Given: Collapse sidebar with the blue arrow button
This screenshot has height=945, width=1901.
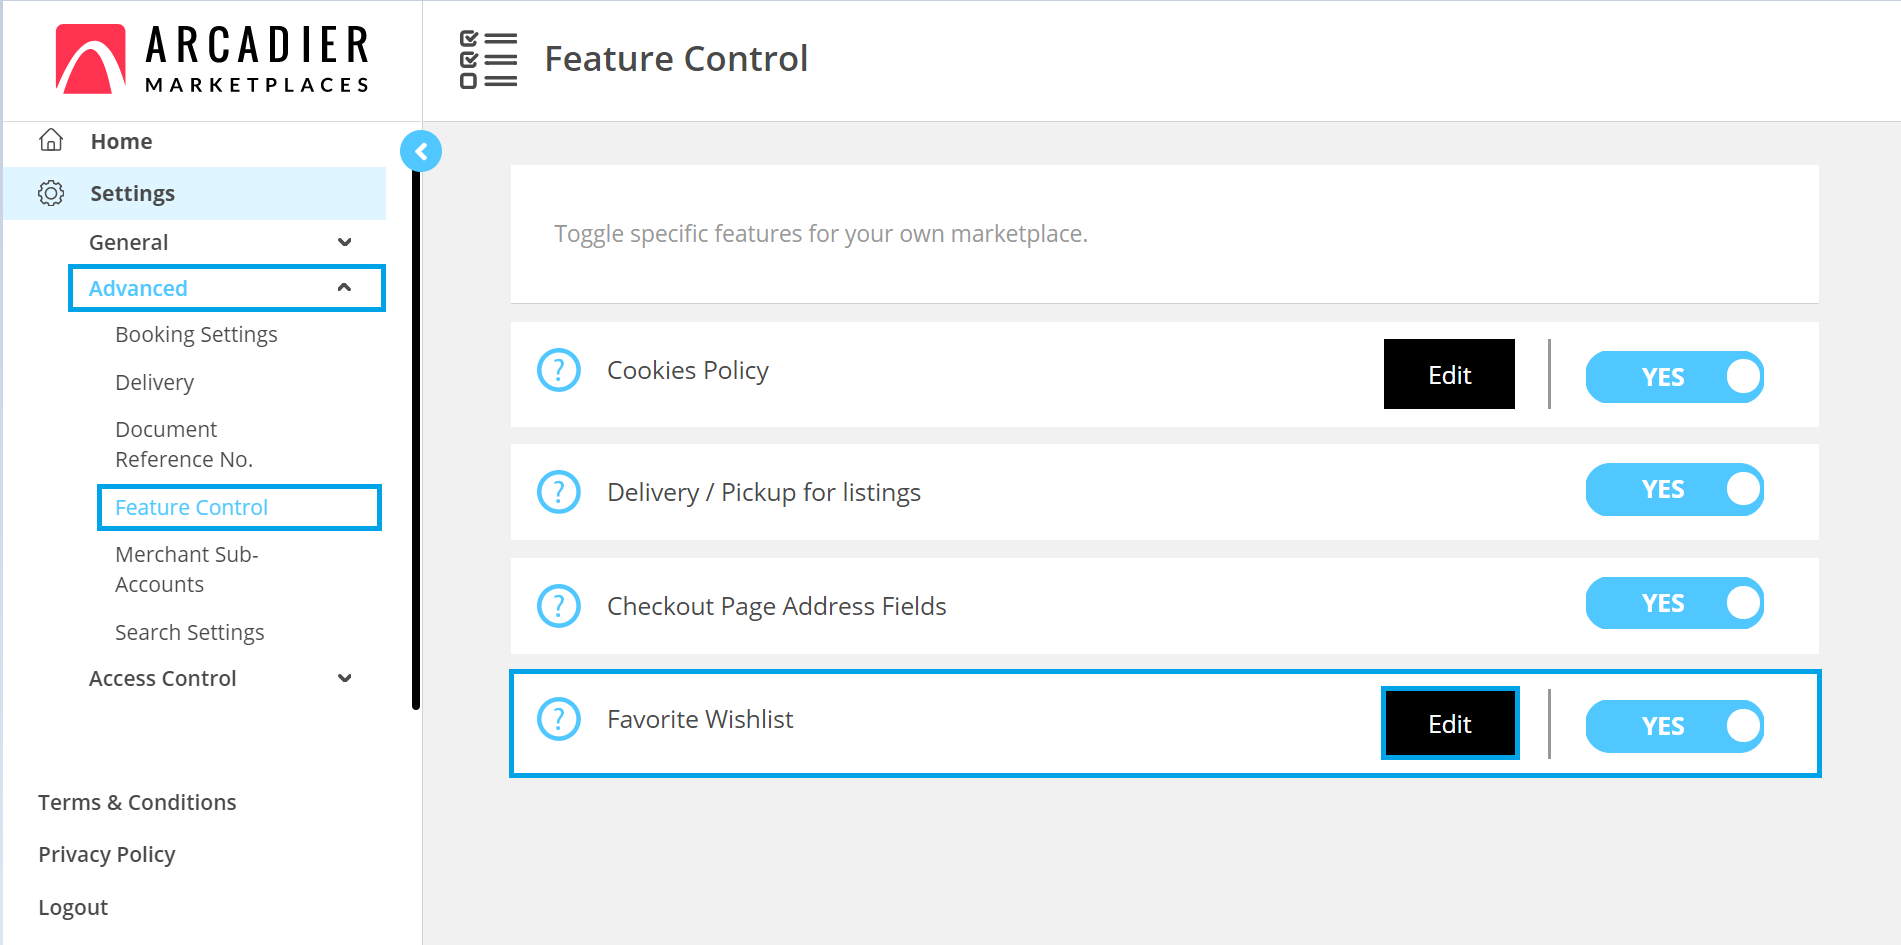Looking at the screenshot, I should (421, 152).
